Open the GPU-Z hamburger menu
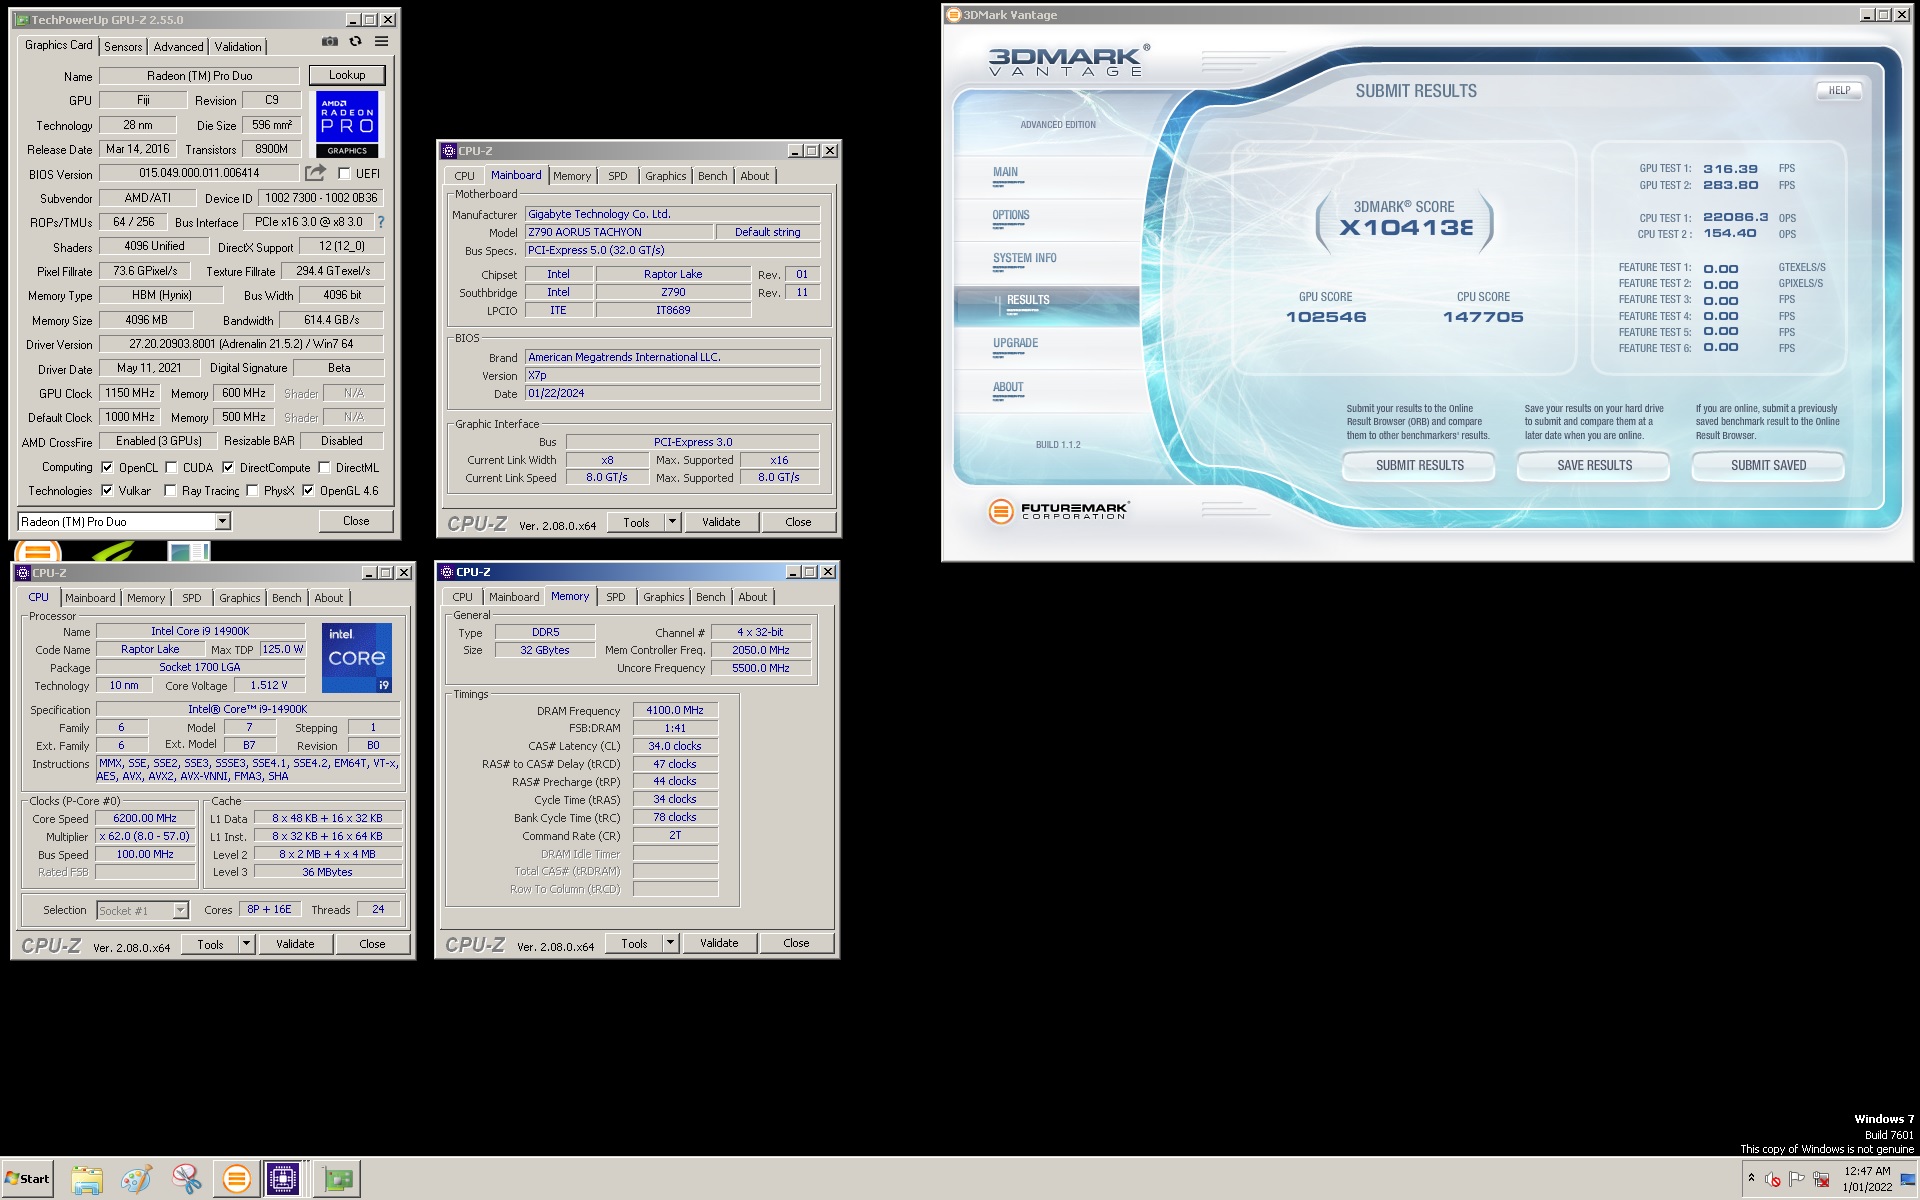This screenshot has height=1200, width=1920. click(x=381, y=42)
